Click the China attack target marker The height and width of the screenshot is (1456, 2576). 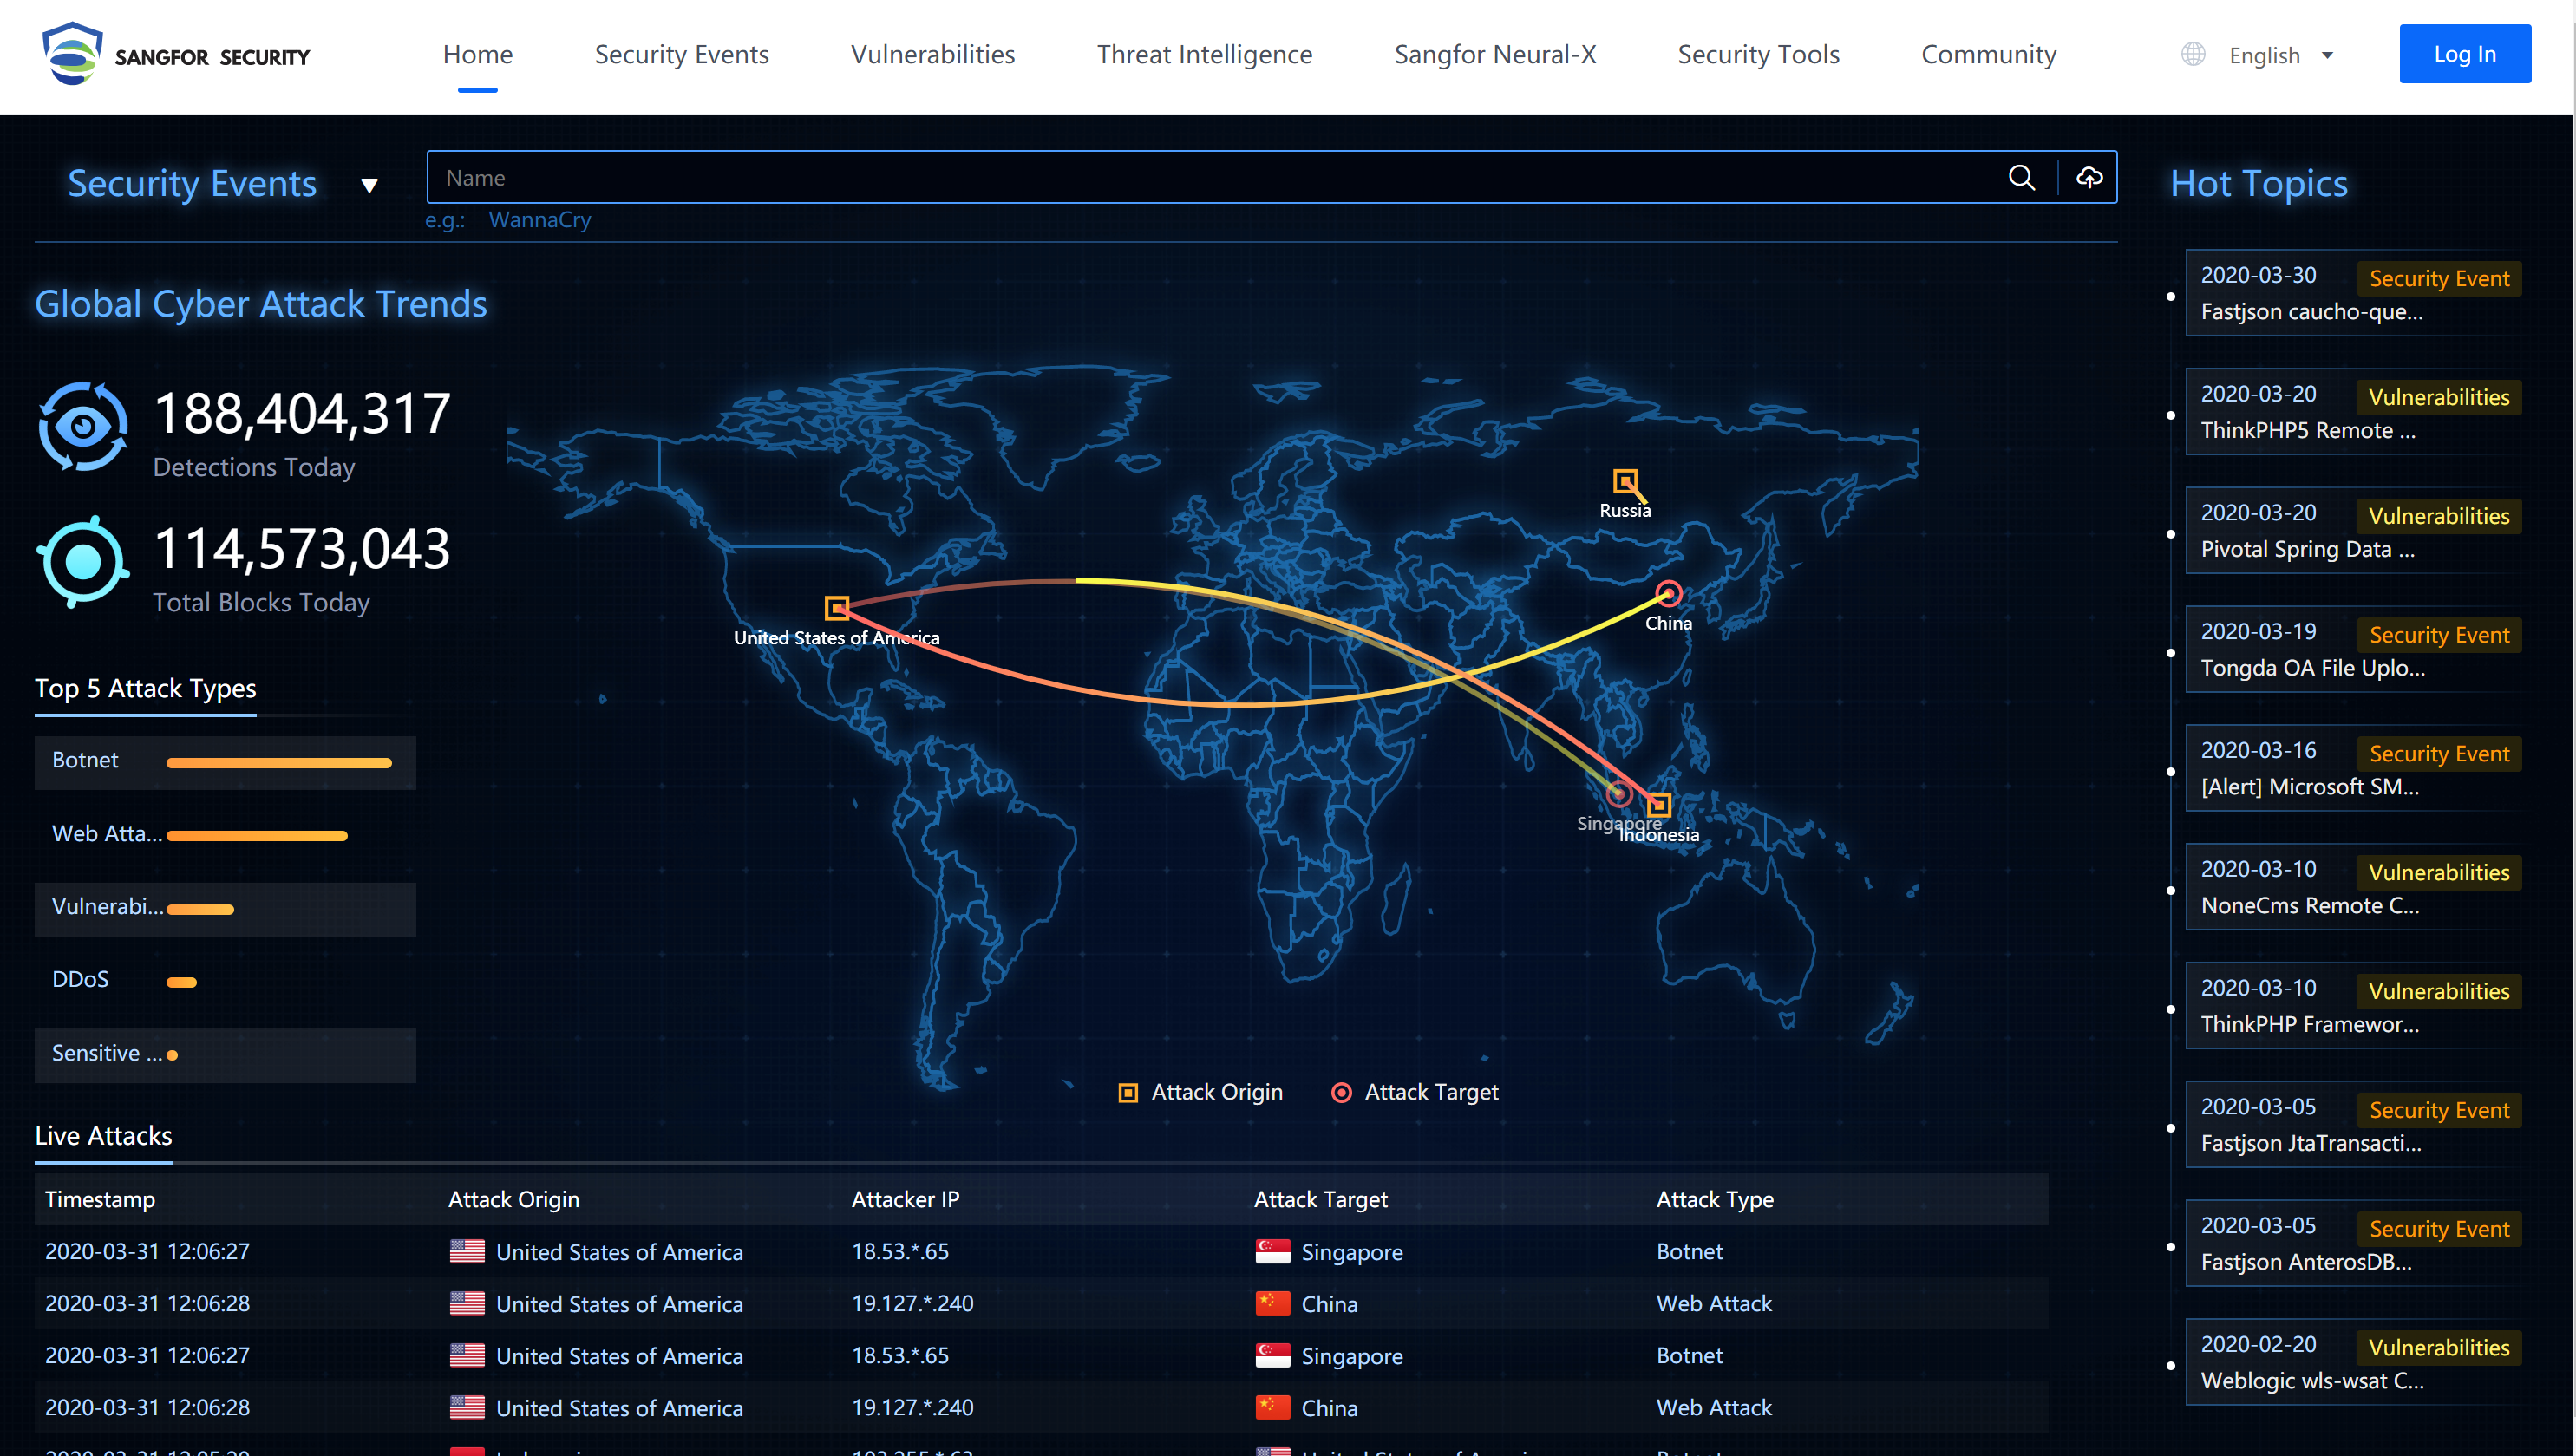pyautogui.click(x=1668, y=594)
